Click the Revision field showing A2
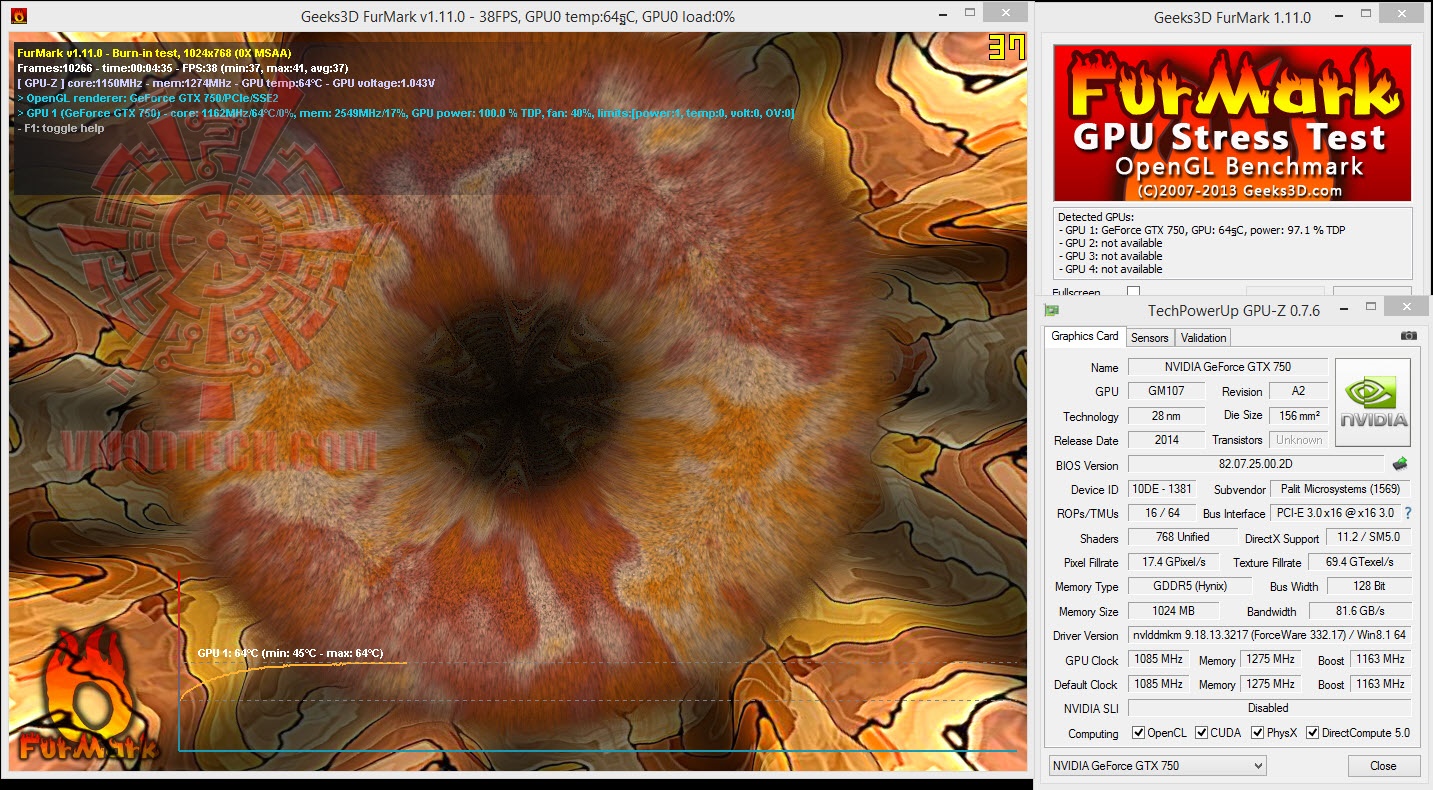This screenshot has width=1433, height=790. [x=1298, y=391]
